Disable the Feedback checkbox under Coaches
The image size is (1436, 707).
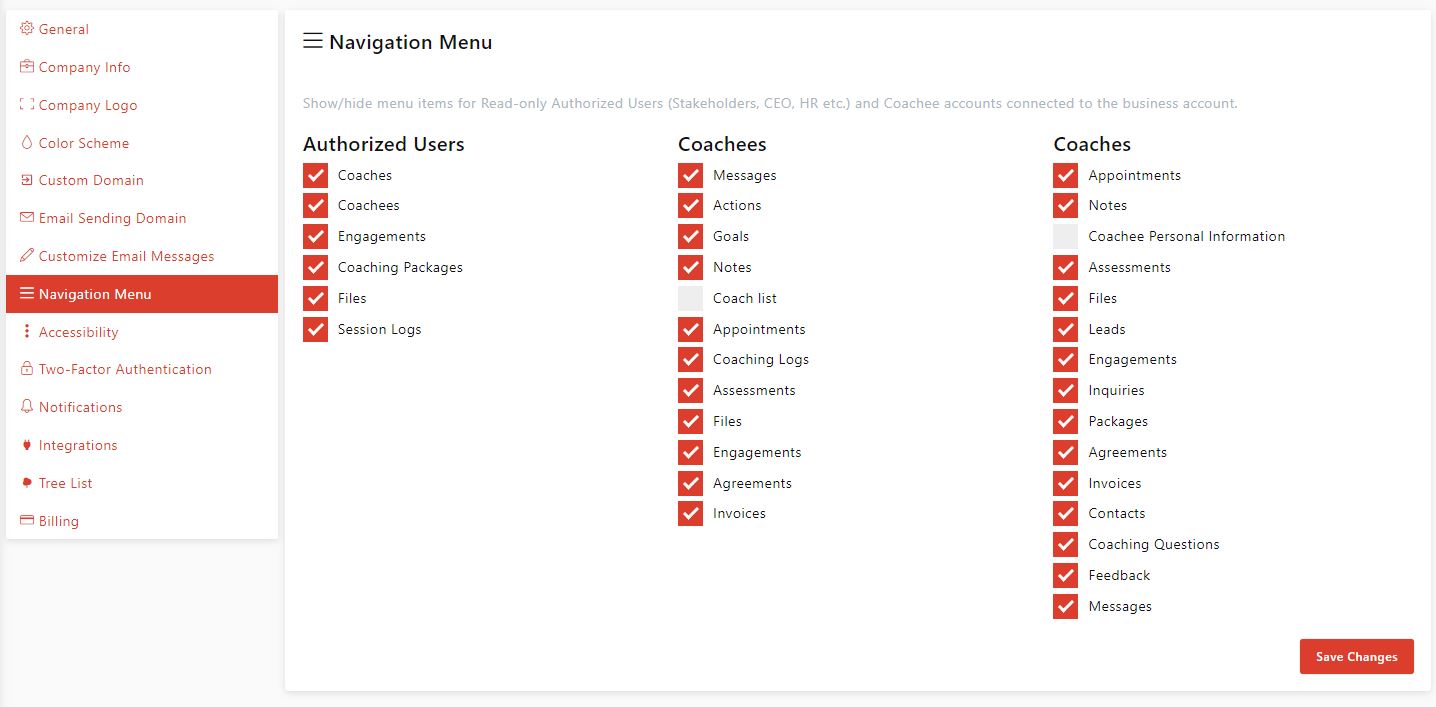pos(1064,575)
